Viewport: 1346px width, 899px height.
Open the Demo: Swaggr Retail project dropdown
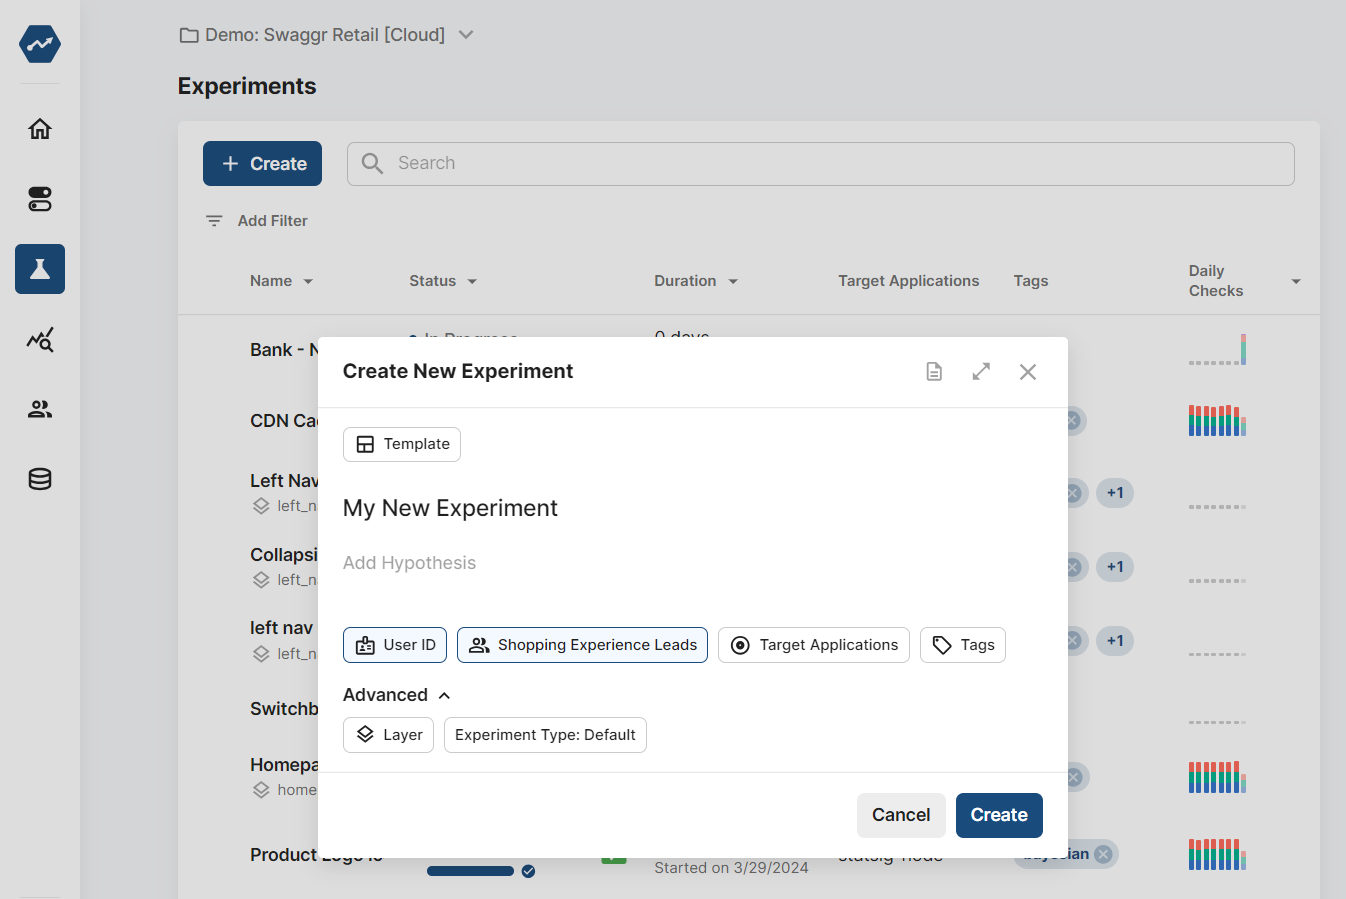click(327, 34)
